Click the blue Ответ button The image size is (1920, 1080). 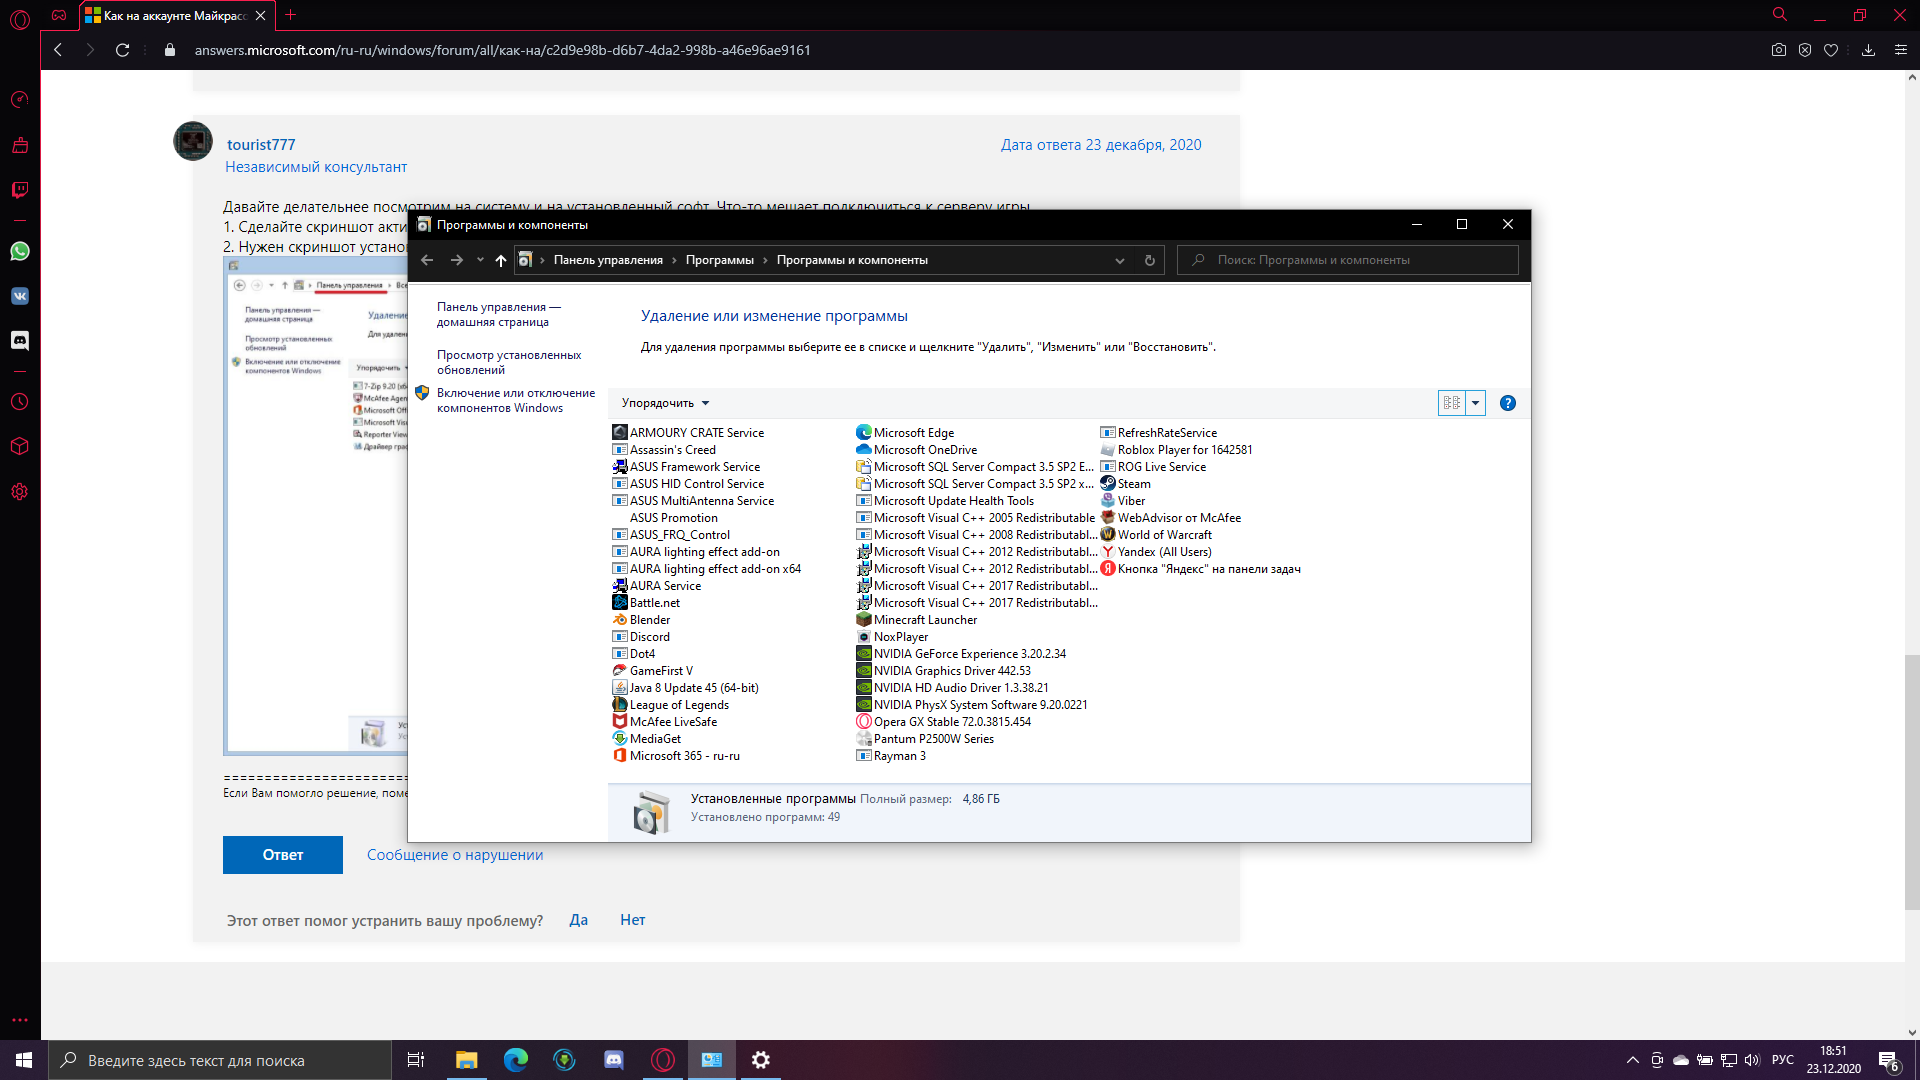coord(283,855)
